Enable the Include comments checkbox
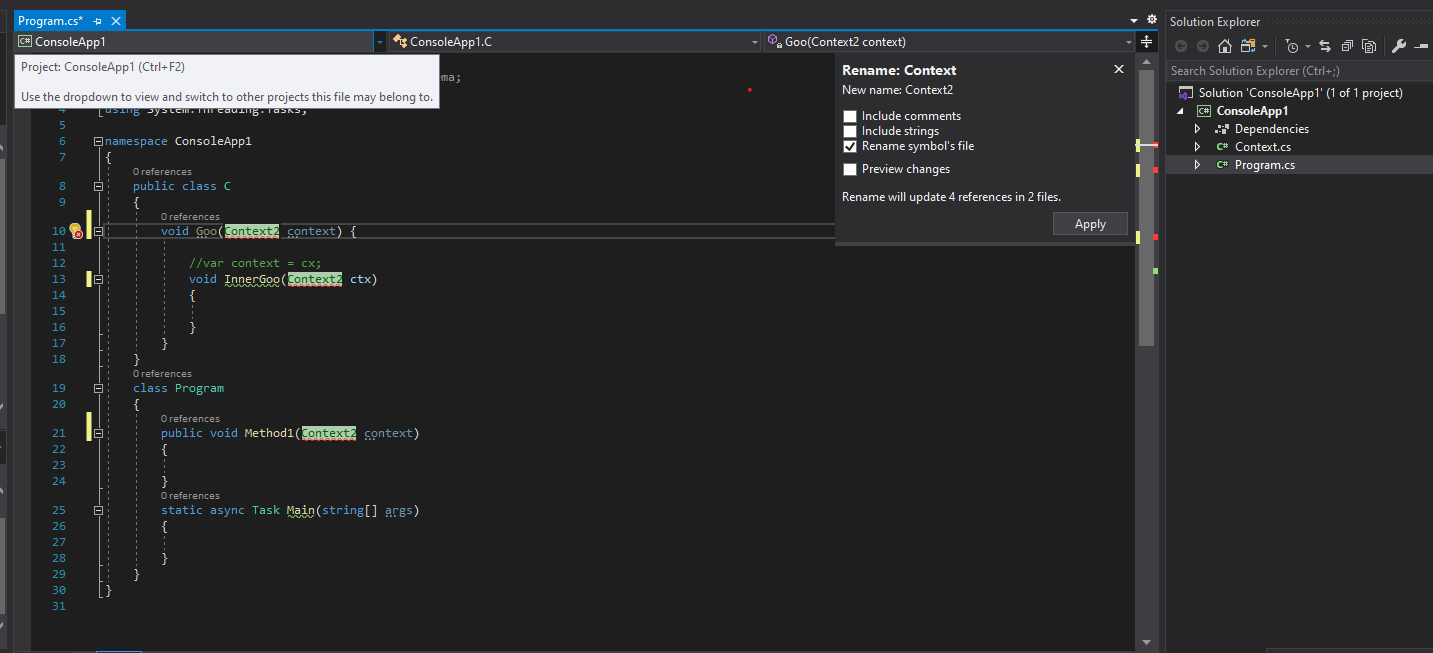 pos(850,115)
